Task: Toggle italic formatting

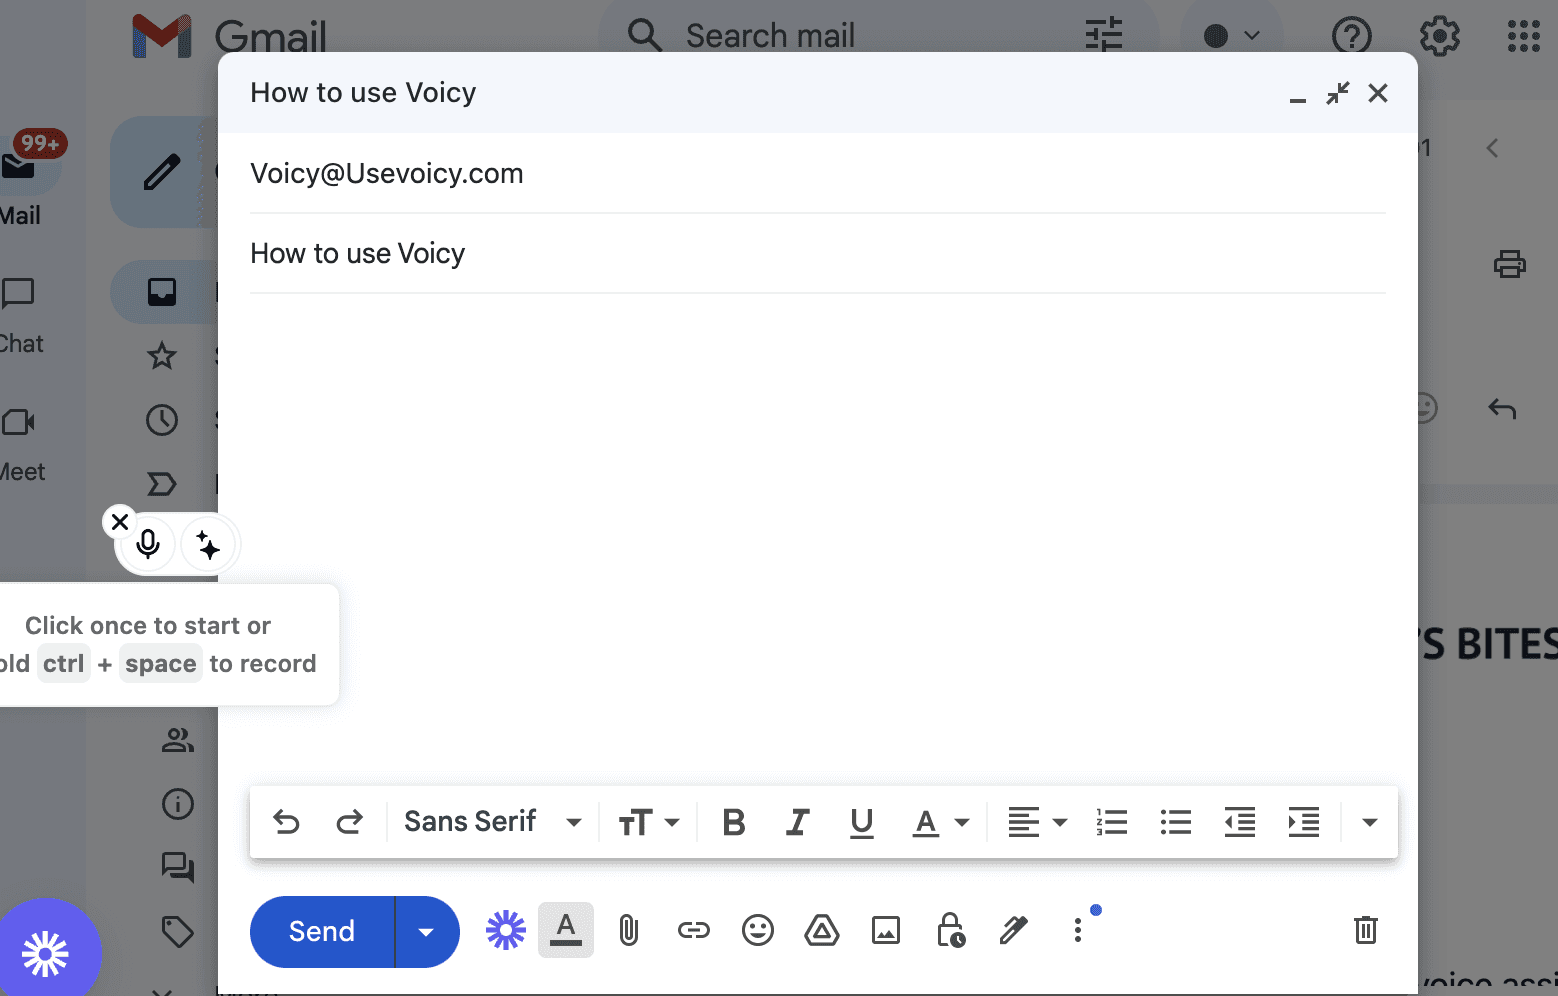Action: pos(797,822)
